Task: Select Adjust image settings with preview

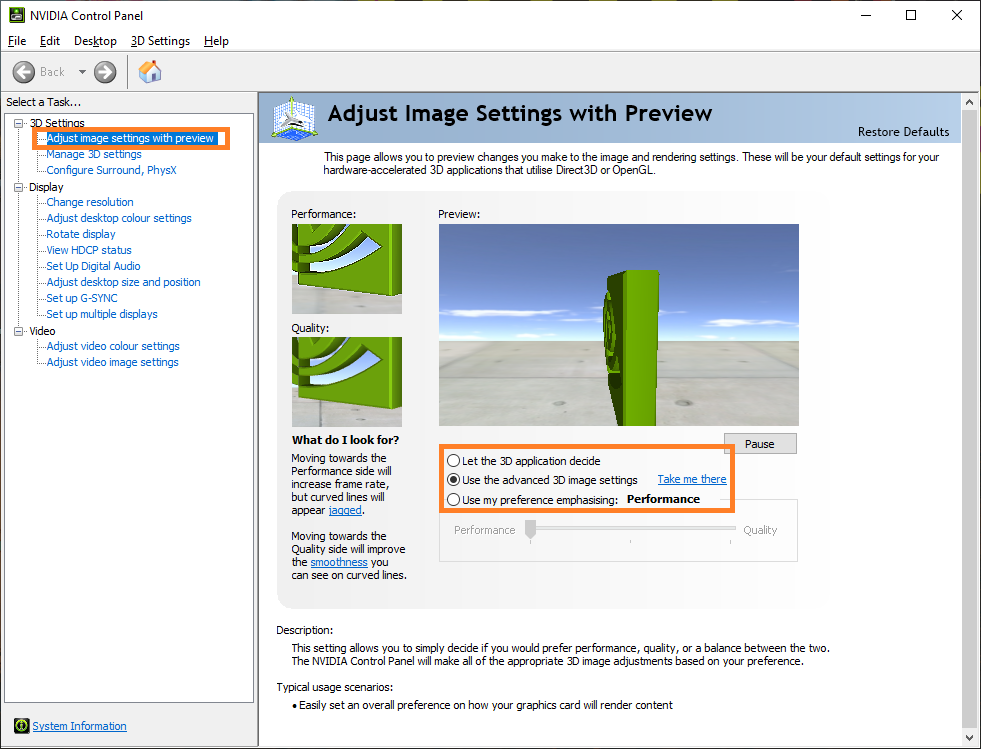Action: click(x=130, y=138)
